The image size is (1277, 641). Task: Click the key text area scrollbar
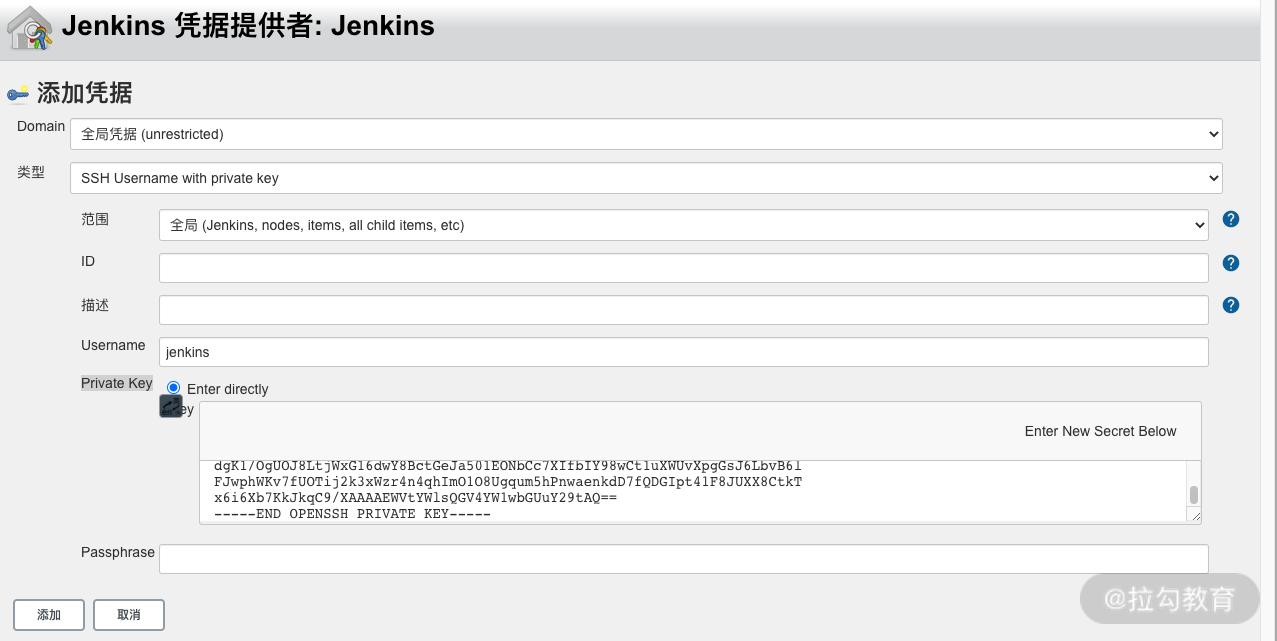(x=1193, y=494)
